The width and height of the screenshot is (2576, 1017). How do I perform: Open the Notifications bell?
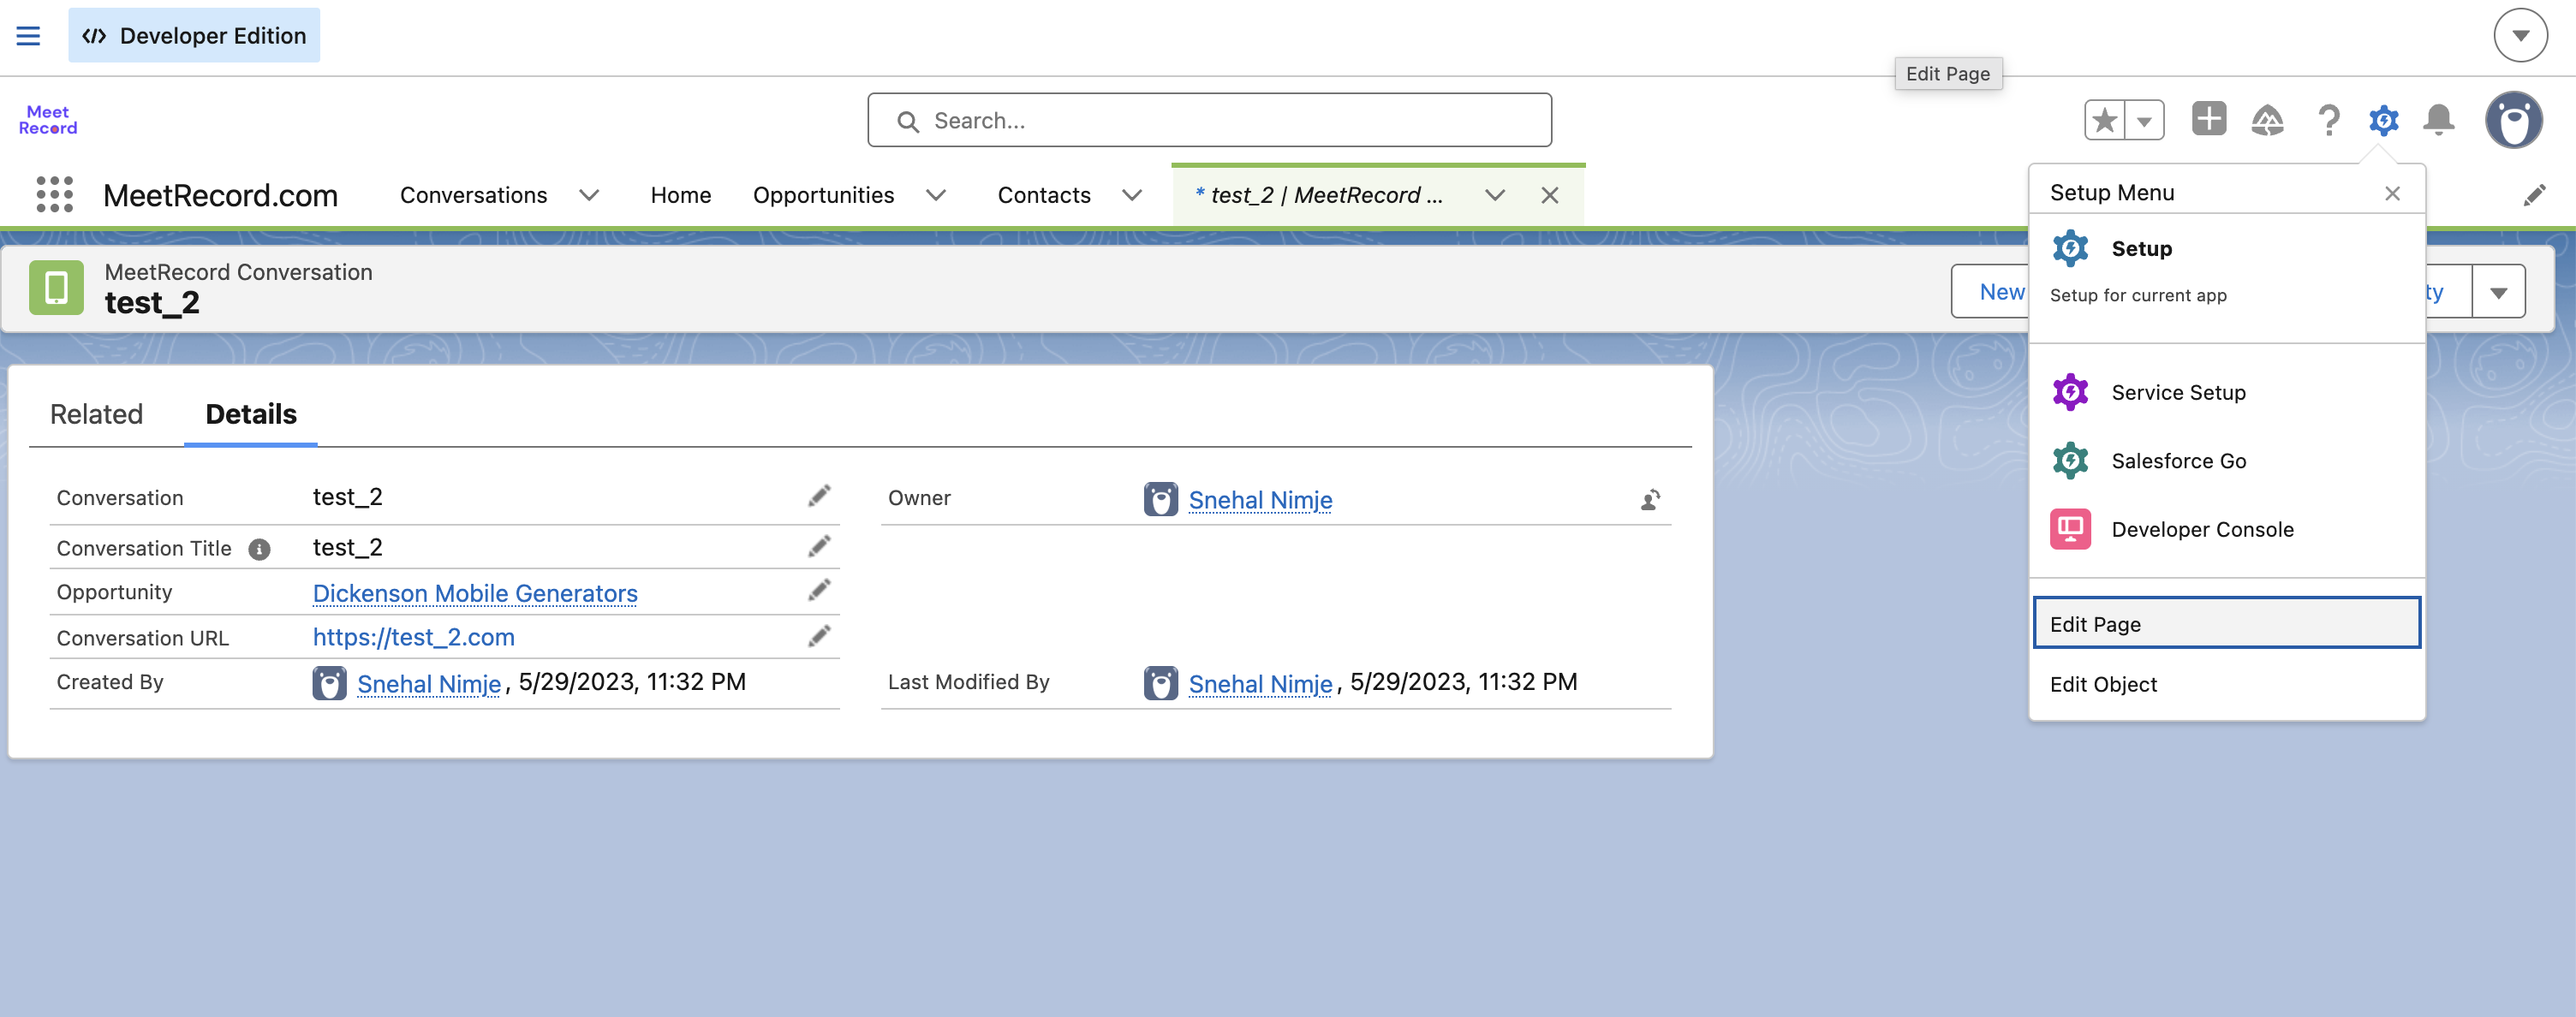click(2439, 120)
